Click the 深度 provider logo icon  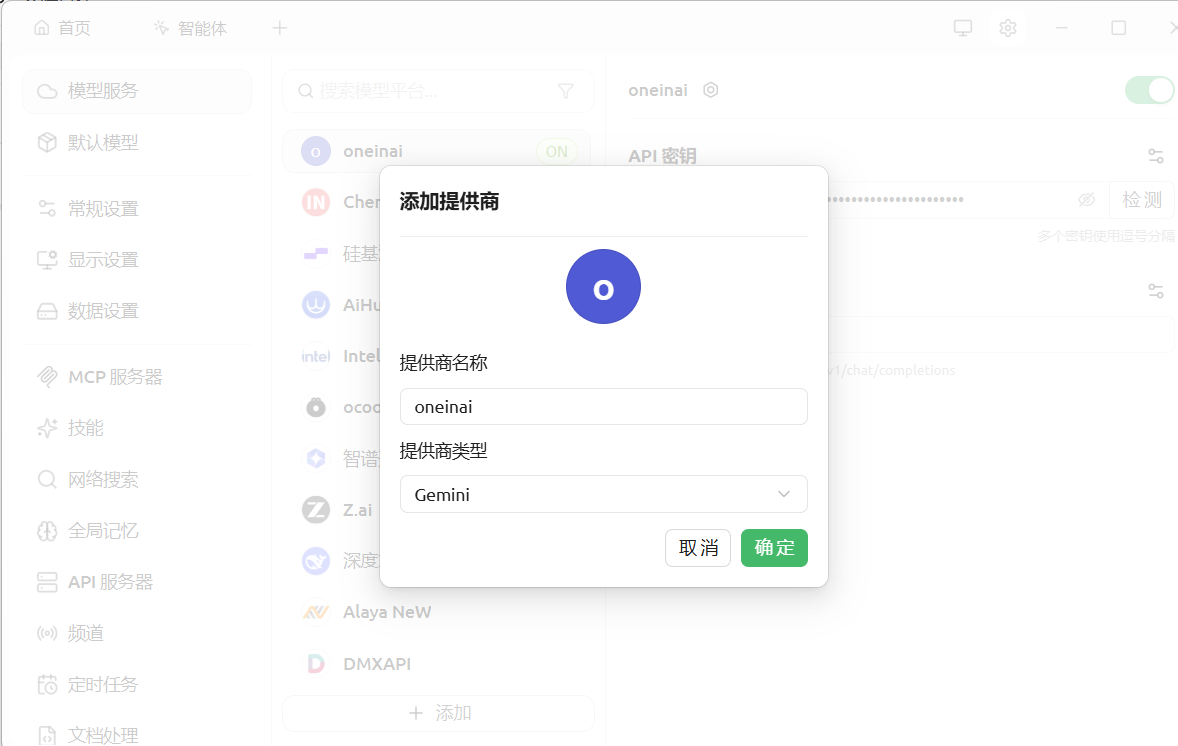coord(316,561)
